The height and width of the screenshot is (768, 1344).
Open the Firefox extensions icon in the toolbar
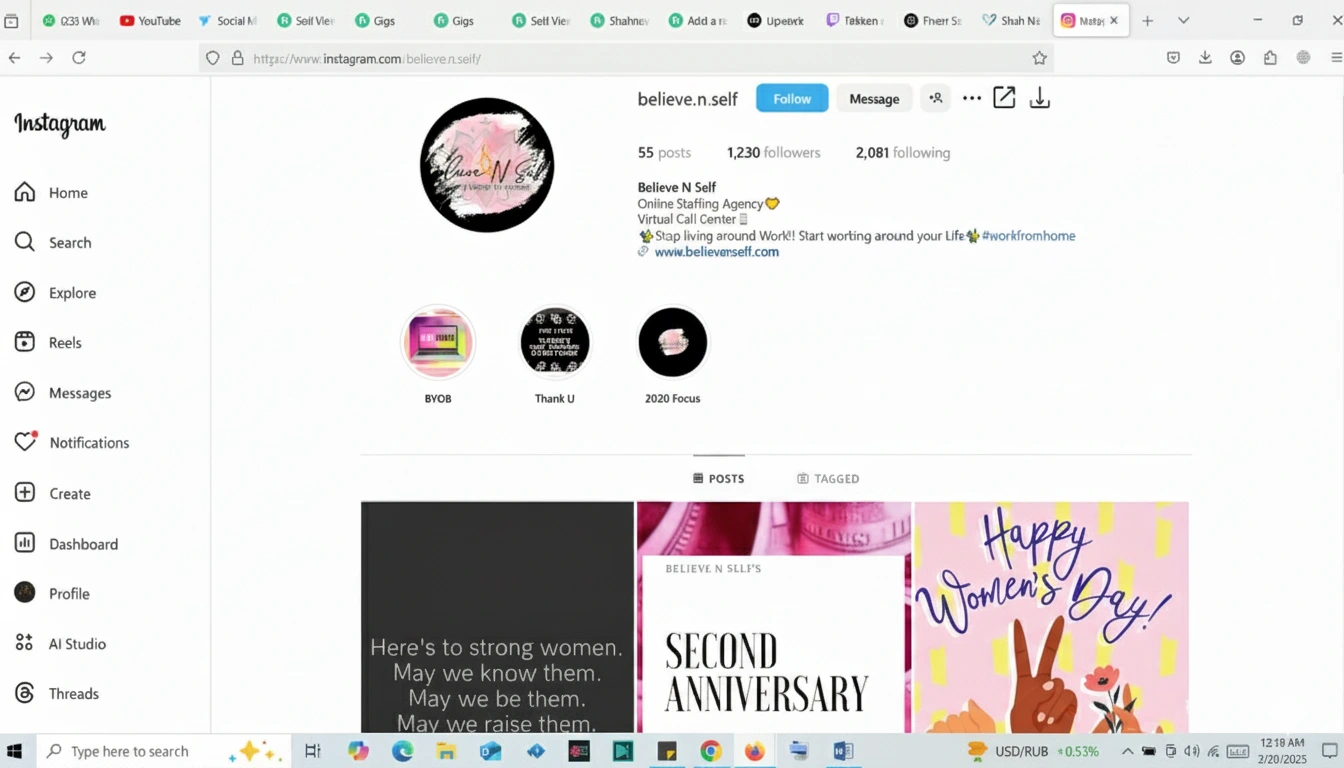click(x=1270, y=58)
